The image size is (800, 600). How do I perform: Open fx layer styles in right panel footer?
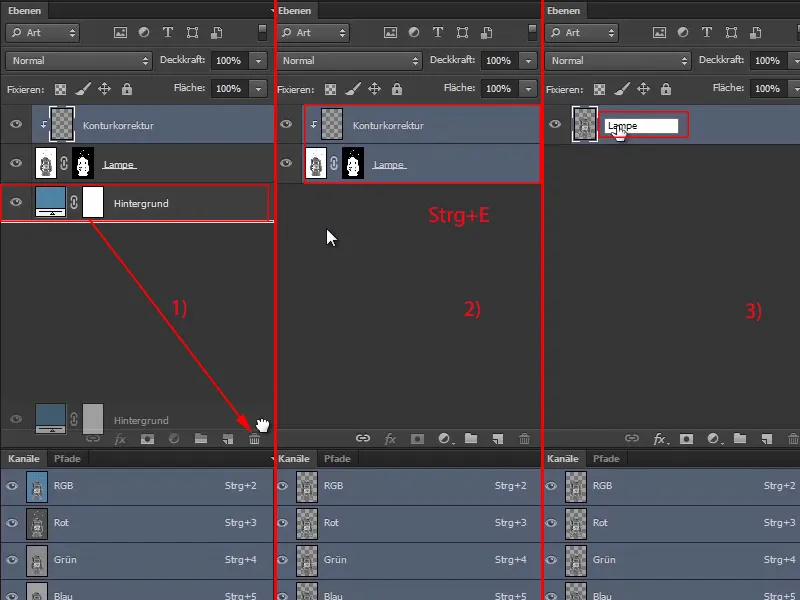[659, 439]
